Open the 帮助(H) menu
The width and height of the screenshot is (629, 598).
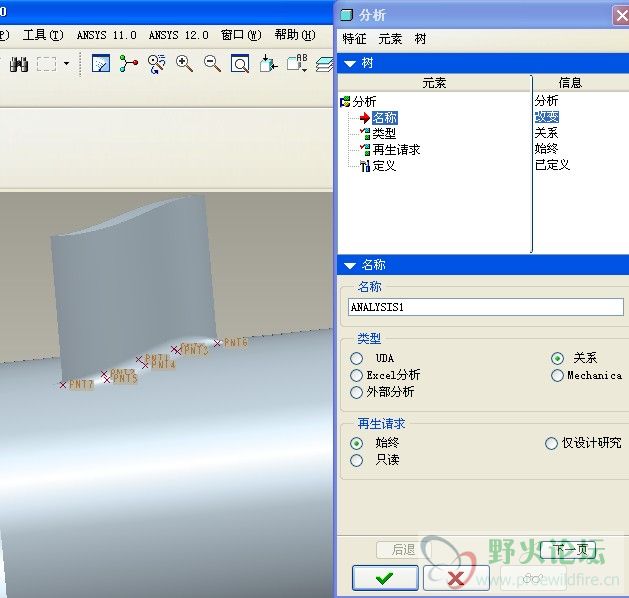point(295,35)
